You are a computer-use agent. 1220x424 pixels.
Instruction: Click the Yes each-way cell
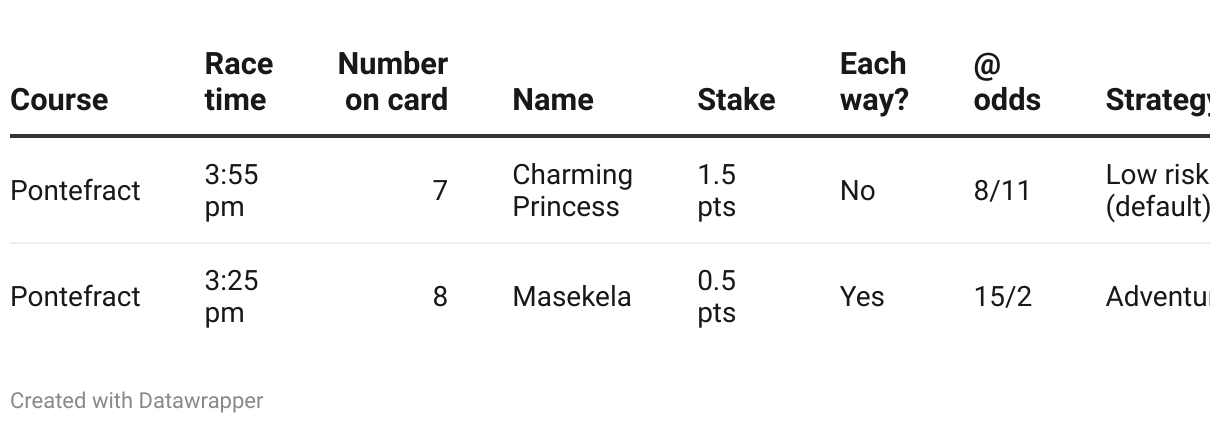tap(862, 297)
